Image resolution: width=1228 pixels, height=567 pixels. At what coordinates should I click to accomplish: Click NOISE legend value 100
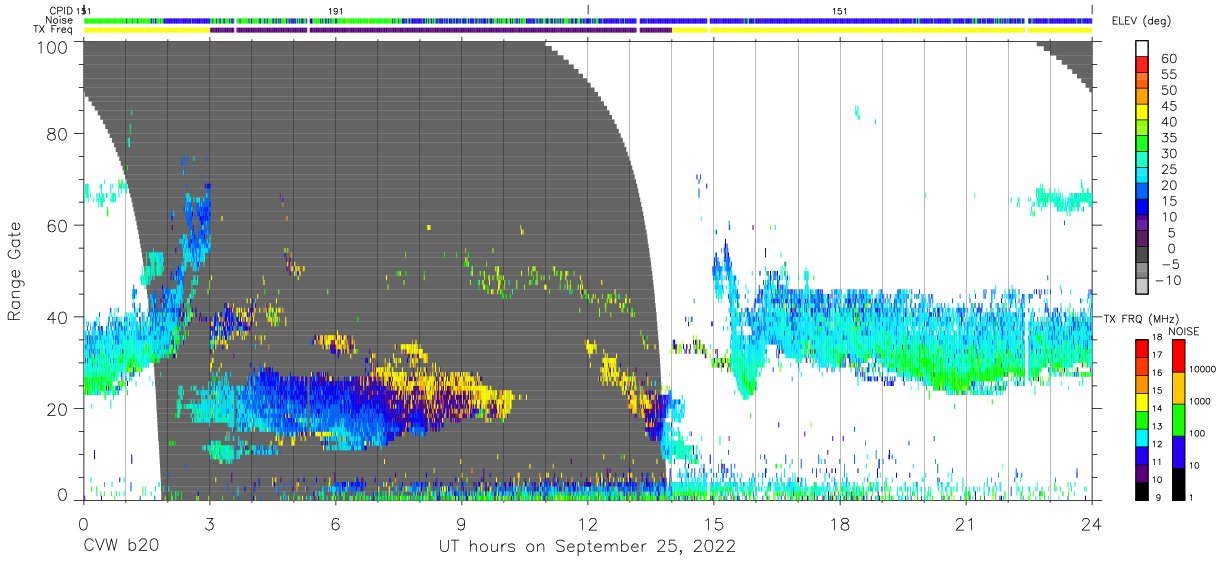point(1198,434)
